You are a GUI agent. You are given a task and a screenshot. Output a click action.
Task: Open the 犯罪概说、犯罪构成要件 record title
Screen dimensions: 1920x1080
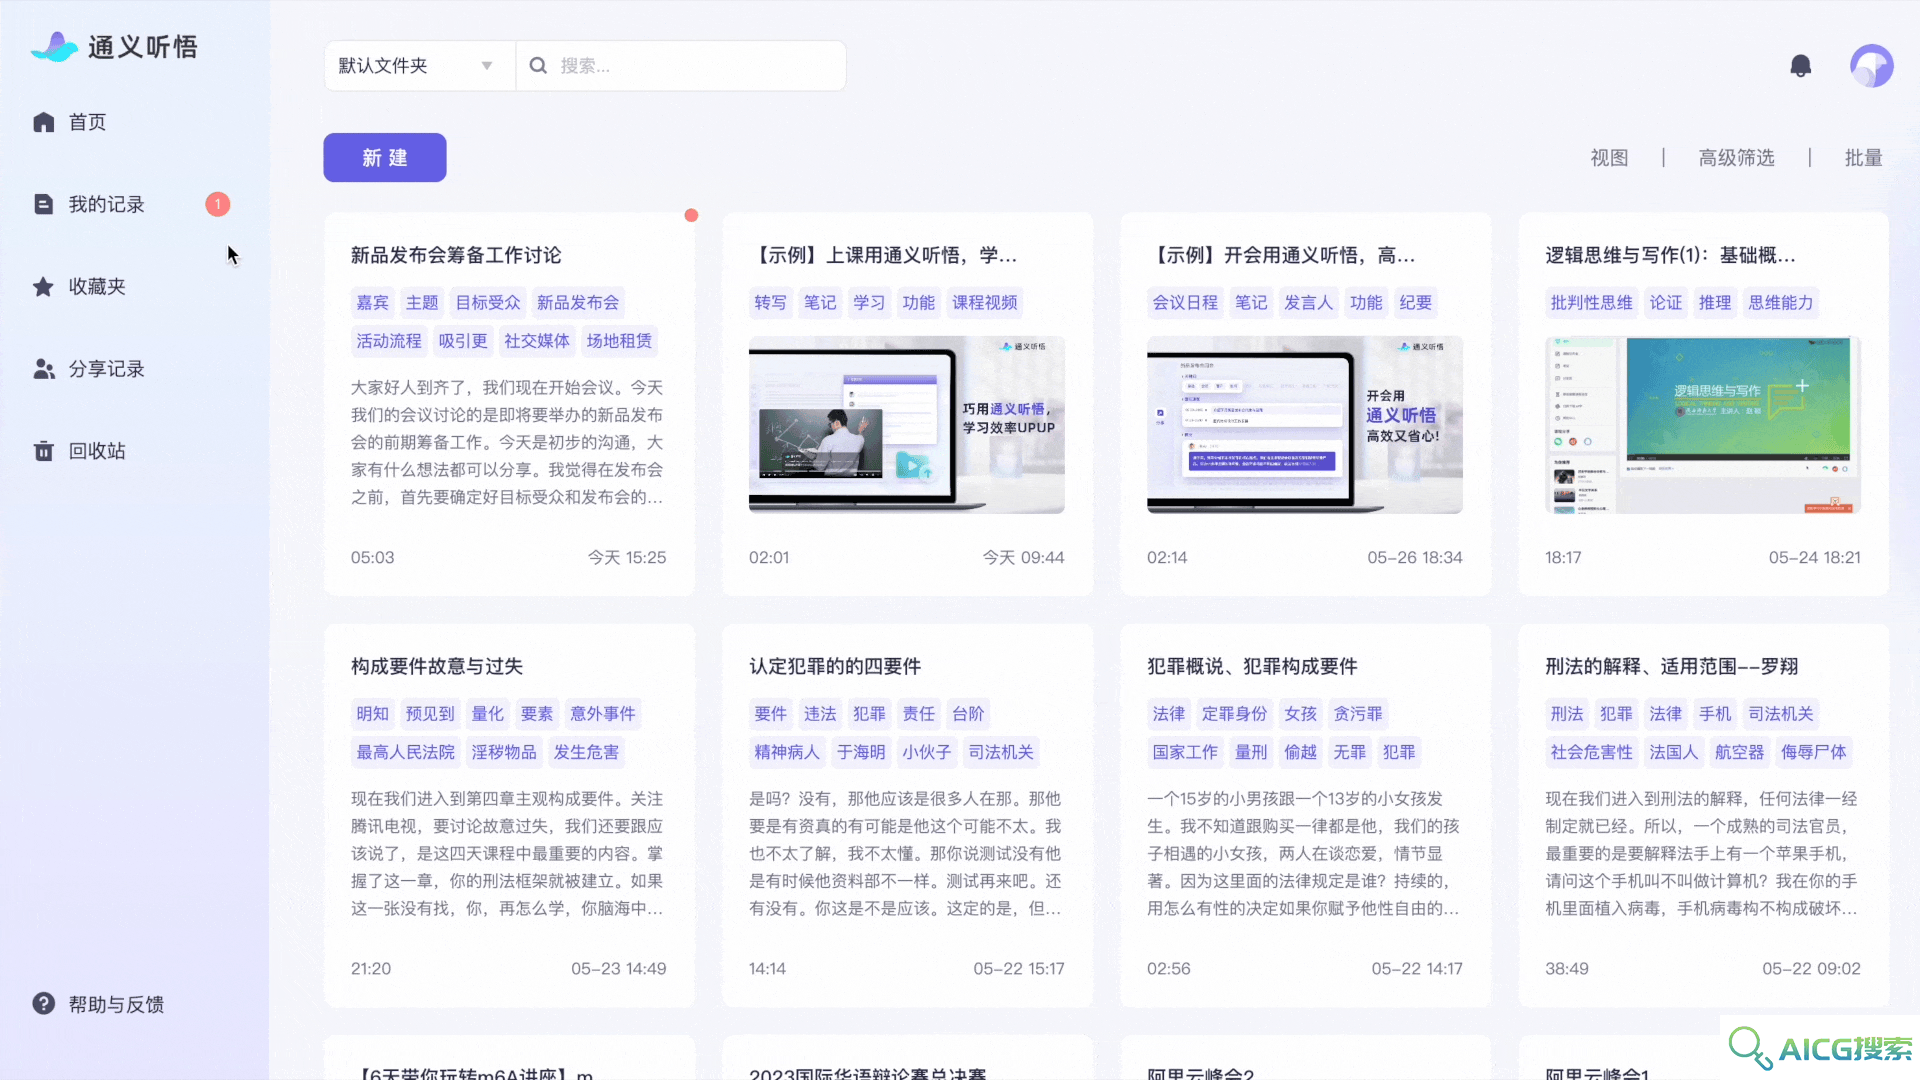click(x=1252, y=667)
